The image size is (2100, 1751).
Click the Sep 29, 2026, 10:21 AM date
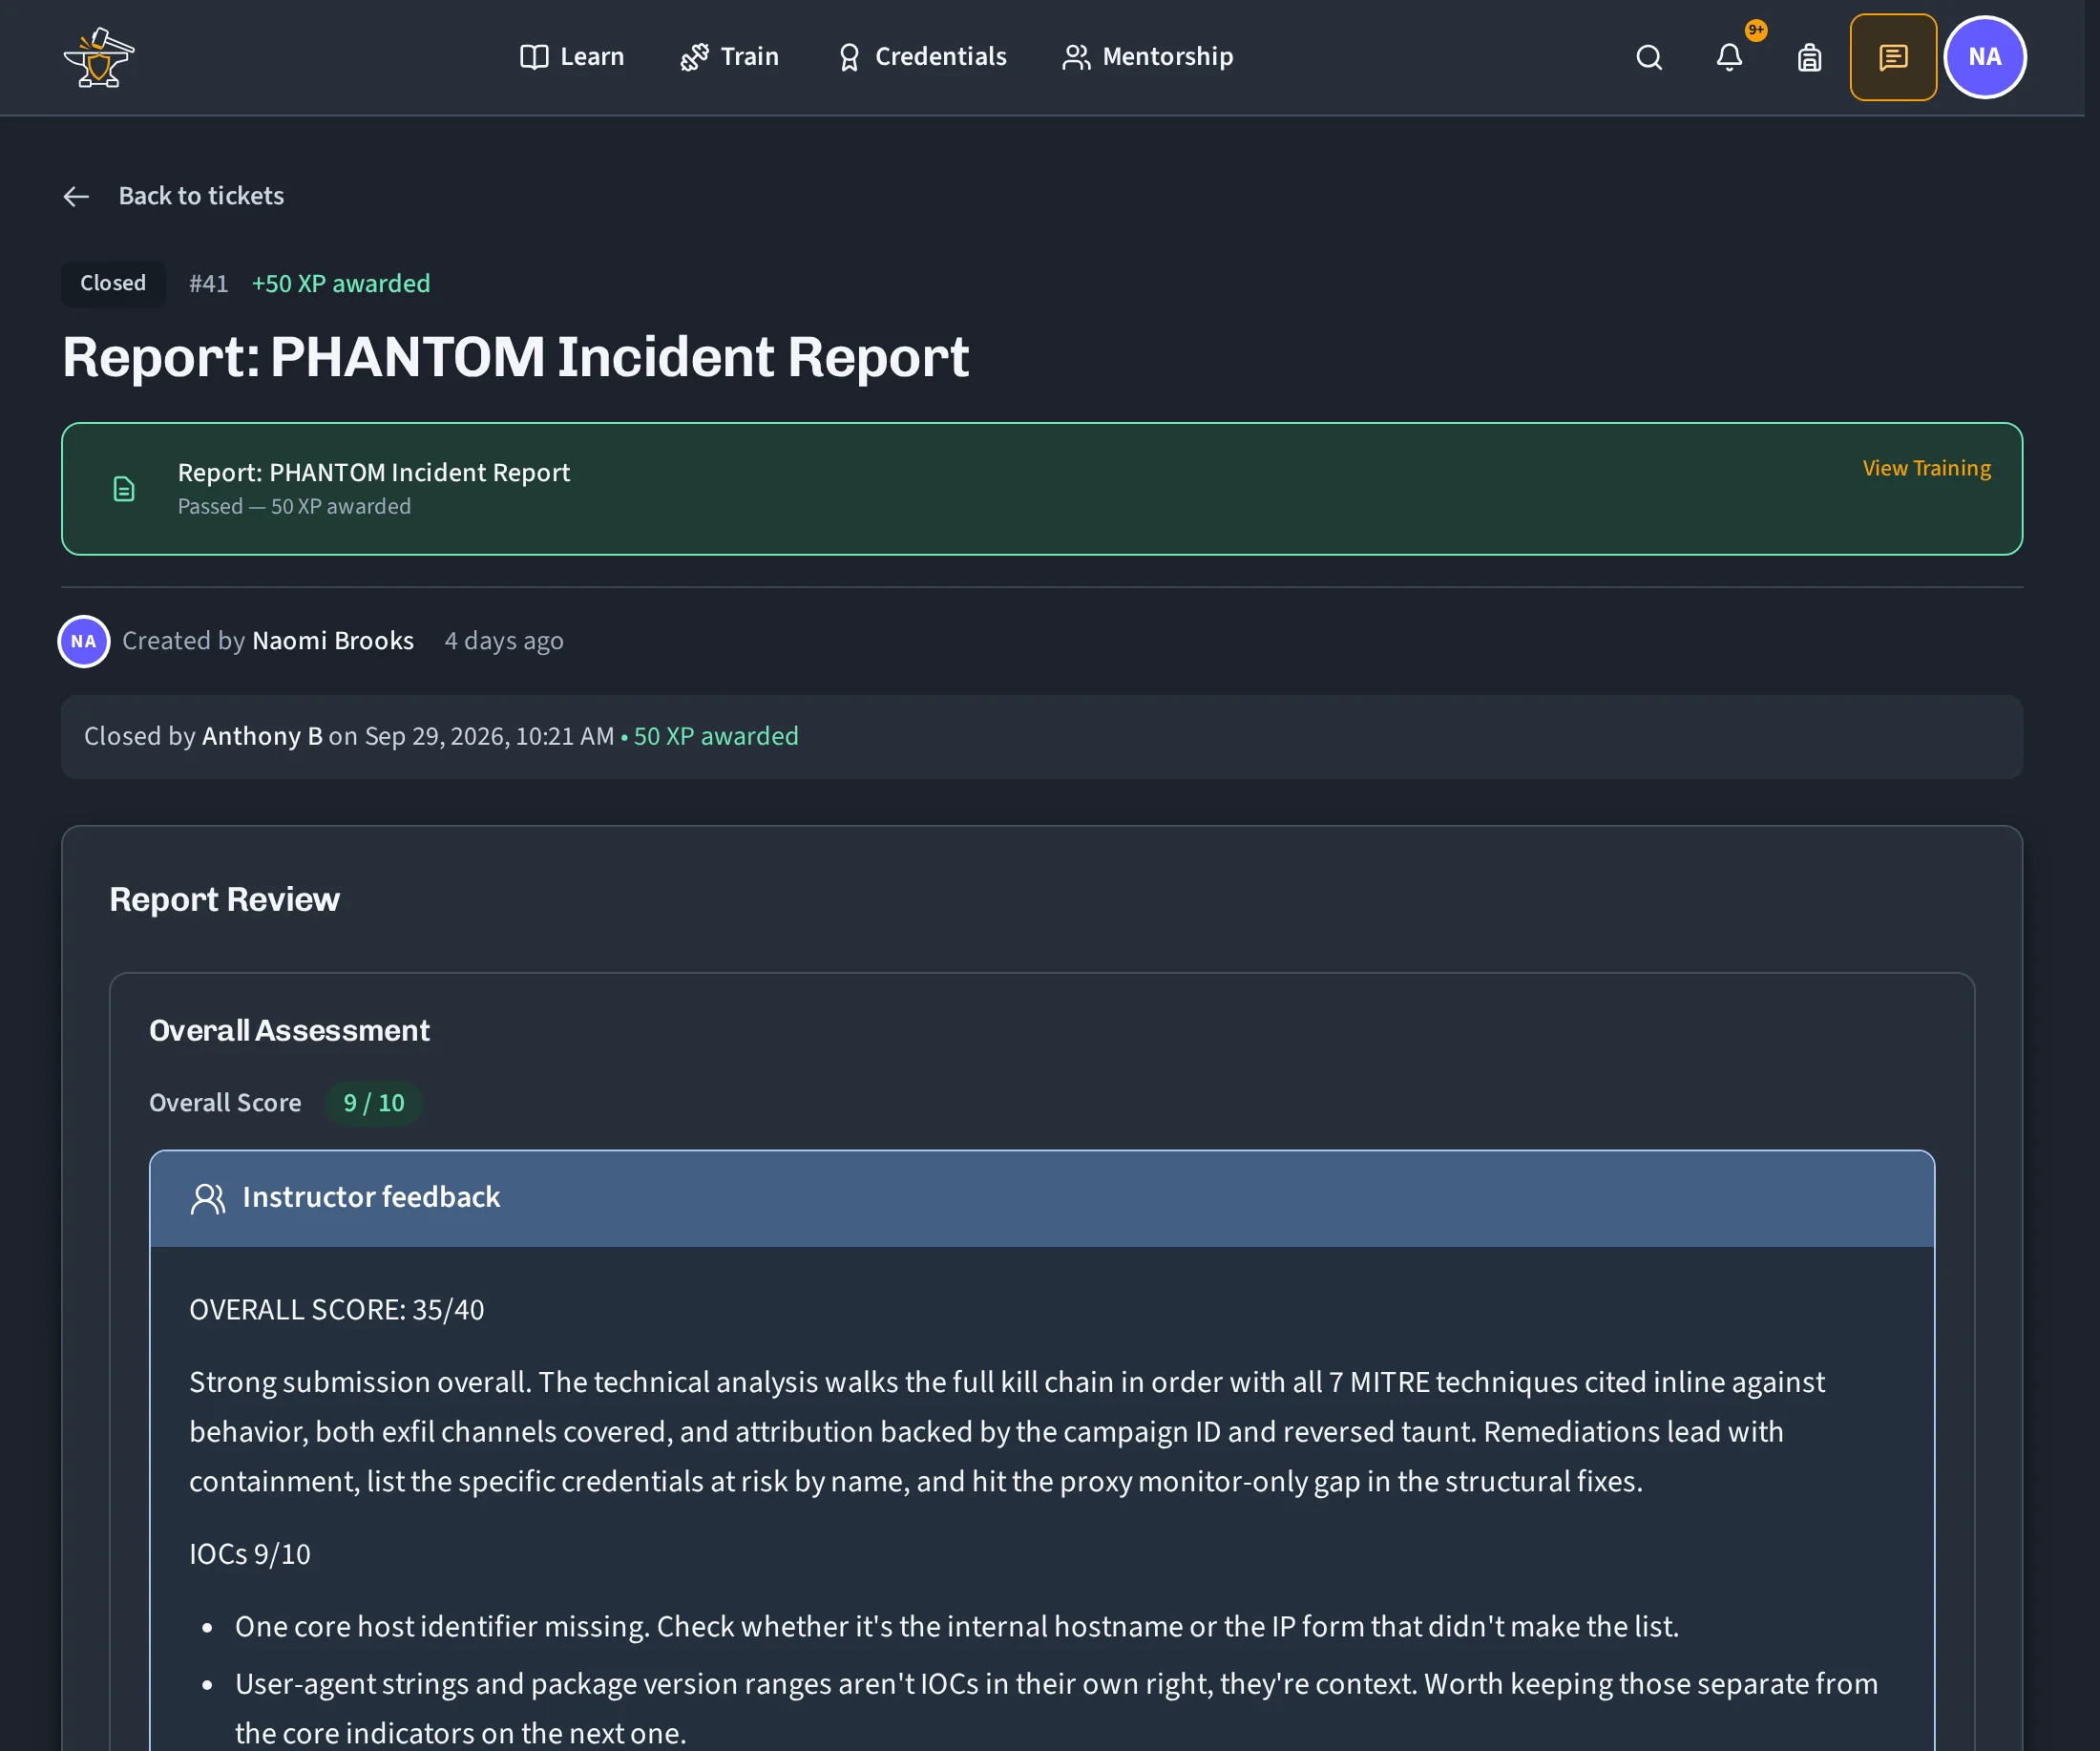point(489,736)
